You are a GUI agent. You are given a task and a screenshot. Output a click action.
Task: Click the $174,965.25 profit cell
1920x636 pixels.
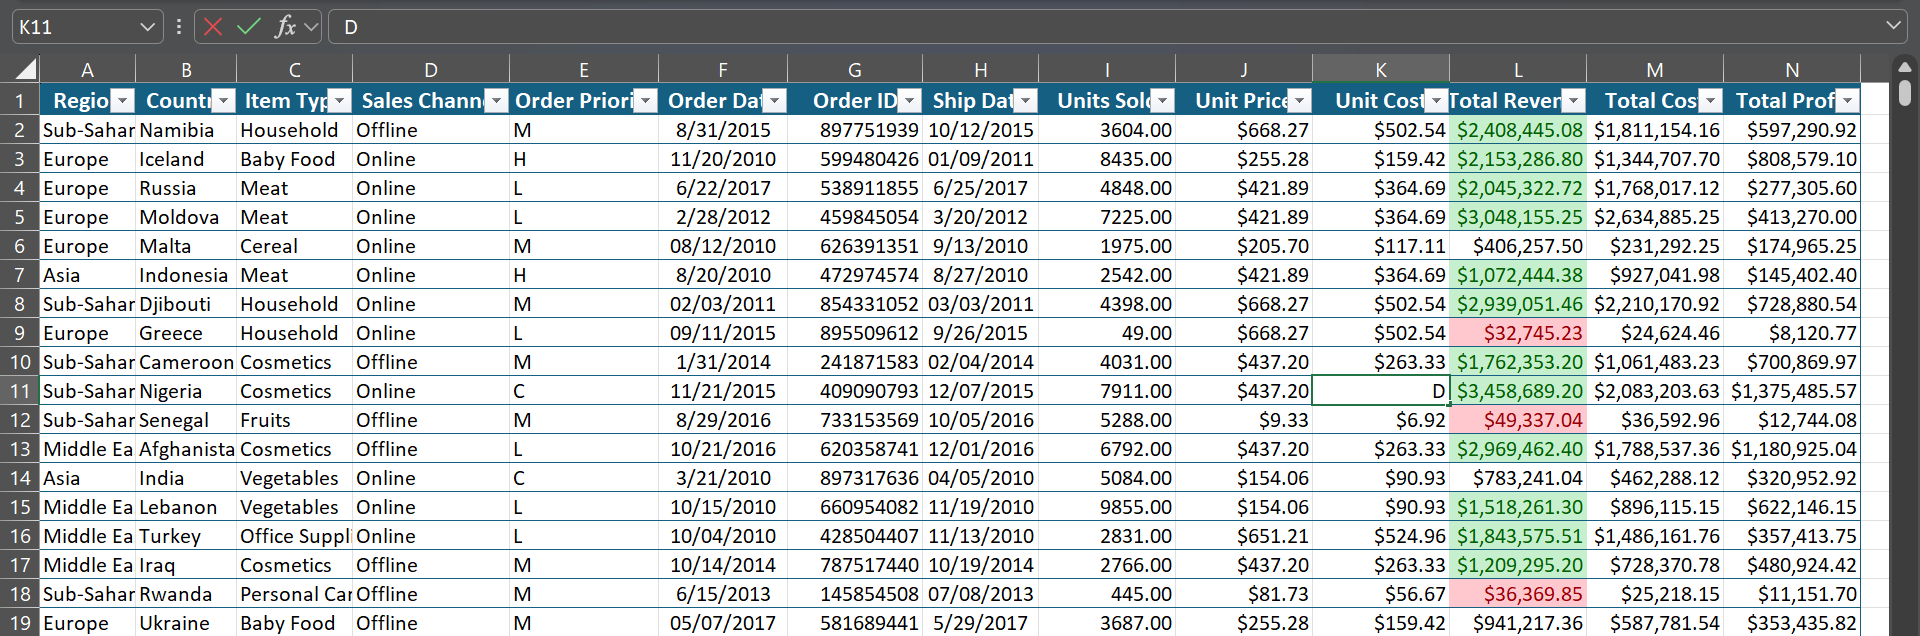[x=1791, y=246]
